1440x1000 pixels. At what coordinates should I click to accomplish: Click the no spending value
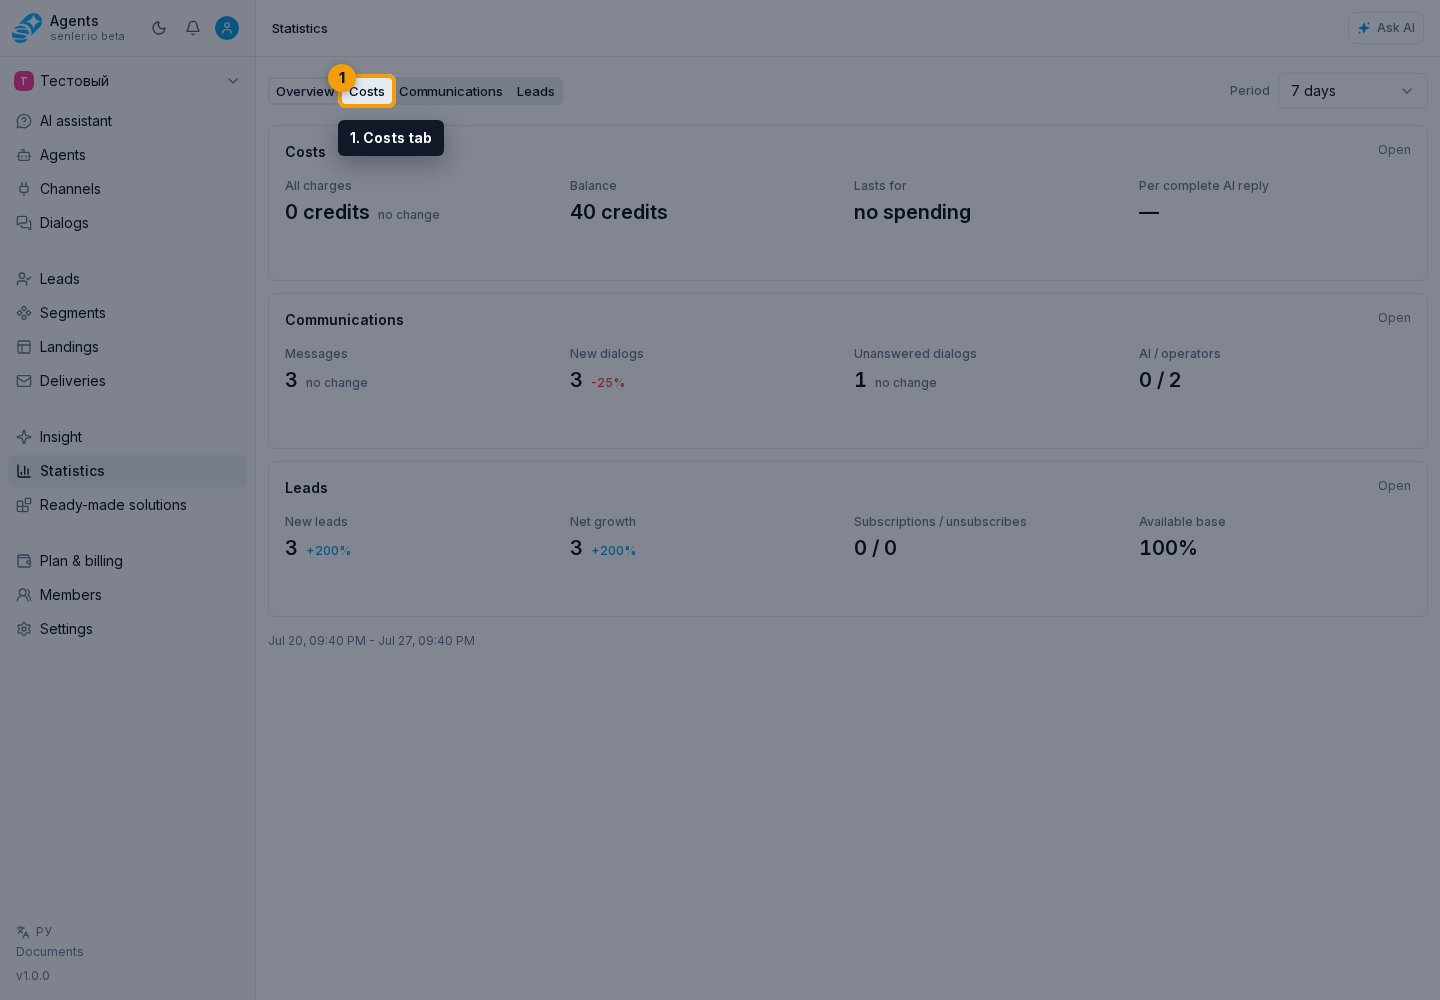(912, 212)
